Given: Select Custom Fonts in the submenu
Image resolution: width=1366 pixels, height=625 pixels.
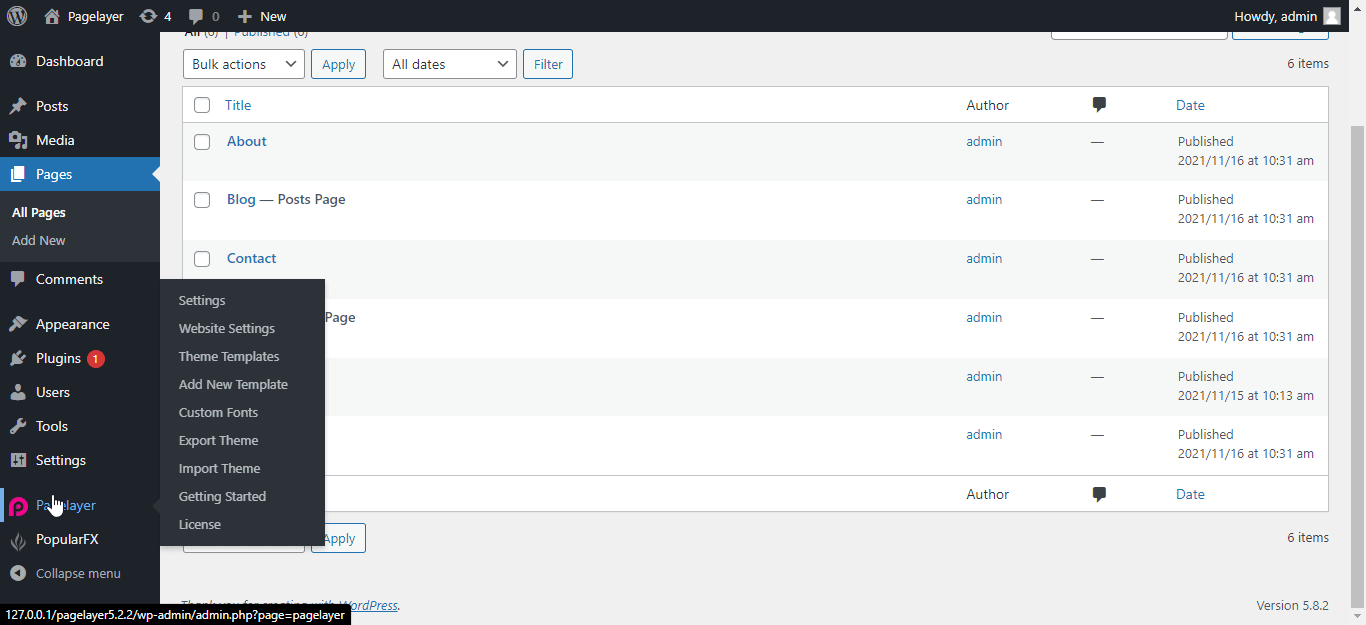Looking at the screenshot, I should click(x=218, y=413).
